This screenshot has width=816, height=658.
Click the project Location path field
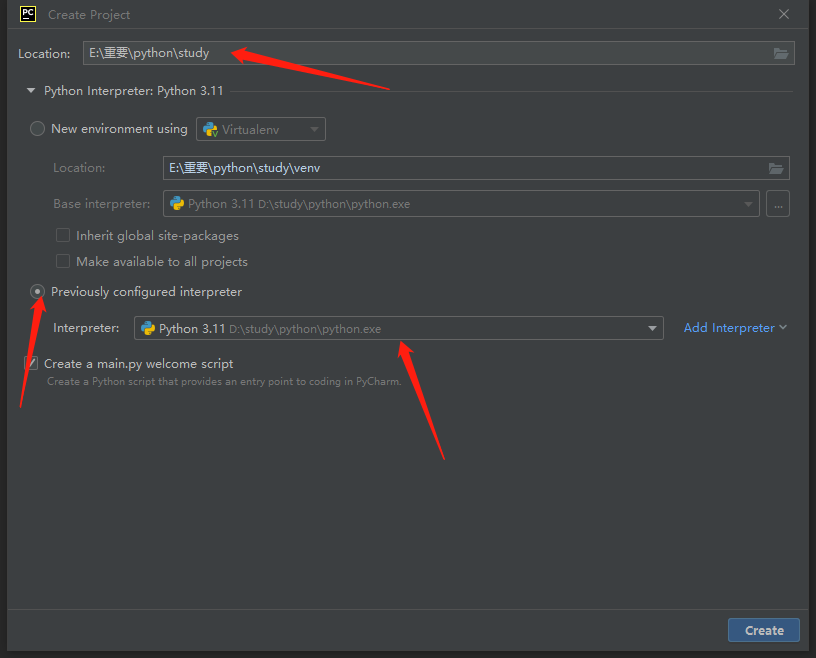[x=438, y=53]
